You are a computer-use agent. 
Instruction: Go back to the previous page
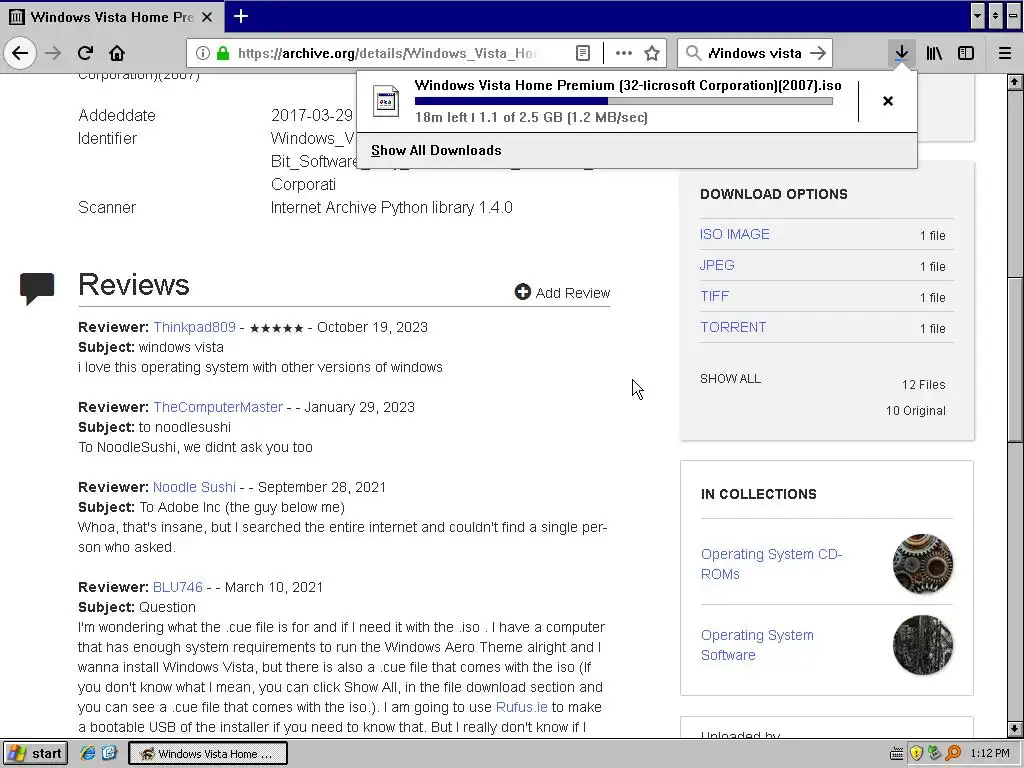(x=20, y=53)
